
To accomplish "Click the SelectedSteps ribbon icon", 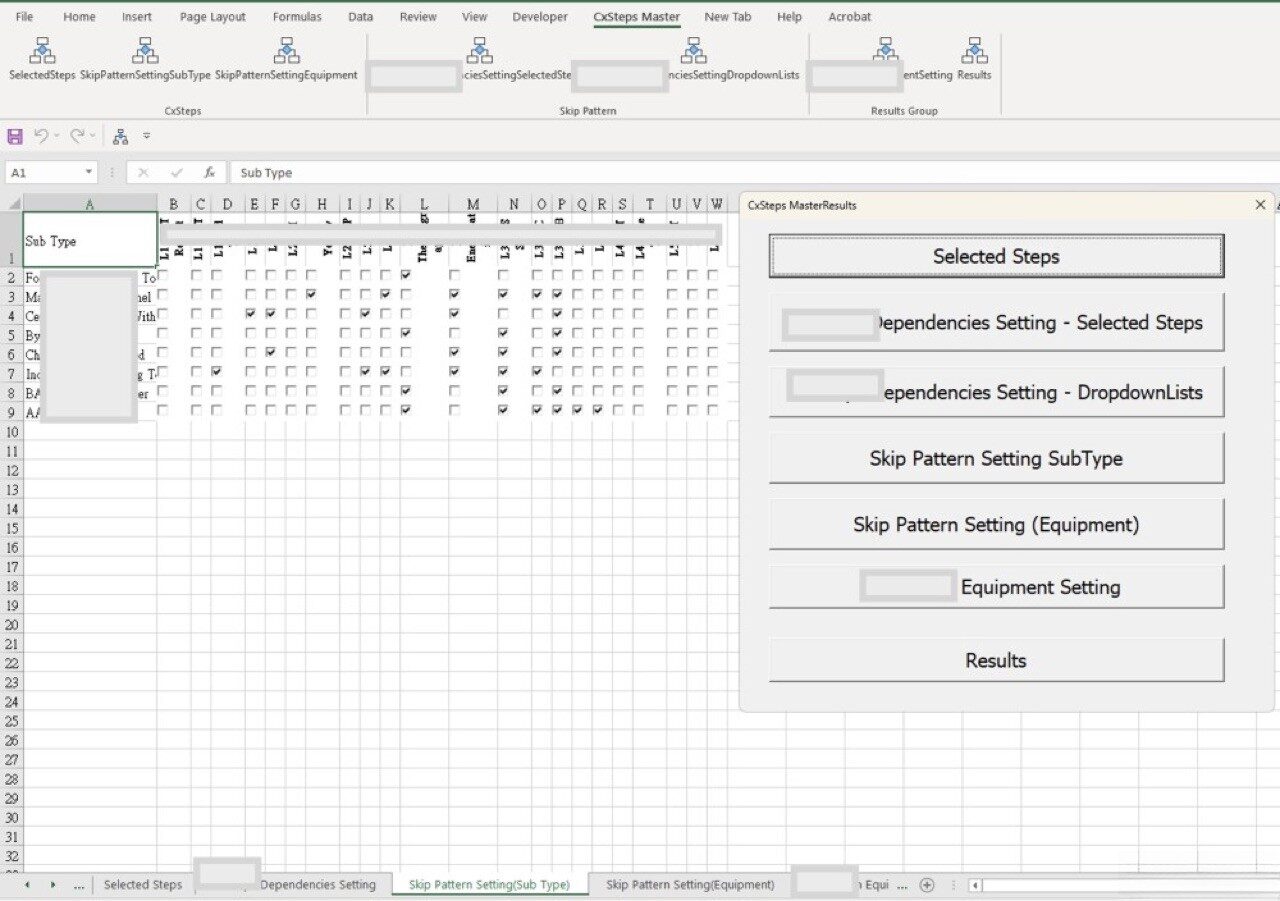I will coord(43,52).
